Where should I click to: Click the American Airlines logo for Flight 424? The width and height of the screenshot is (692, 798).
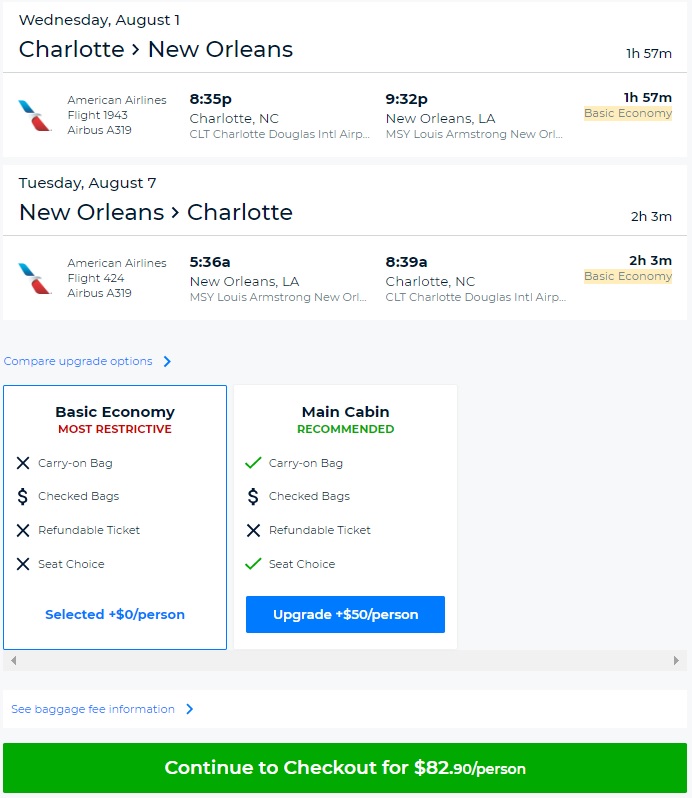pyautogui.click(x=35, y=278)
